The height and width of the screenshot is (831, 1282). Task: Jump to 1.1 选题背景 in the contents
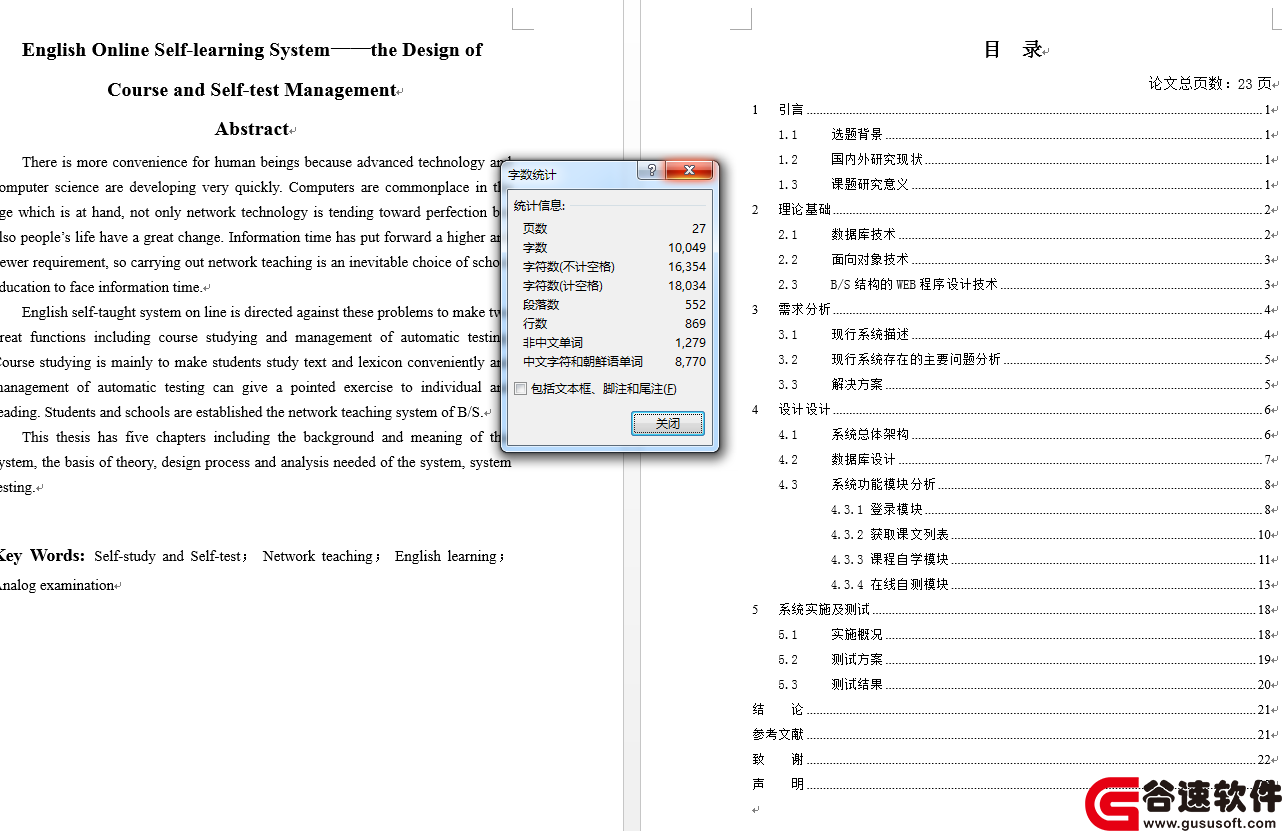tap(1025, 135)
